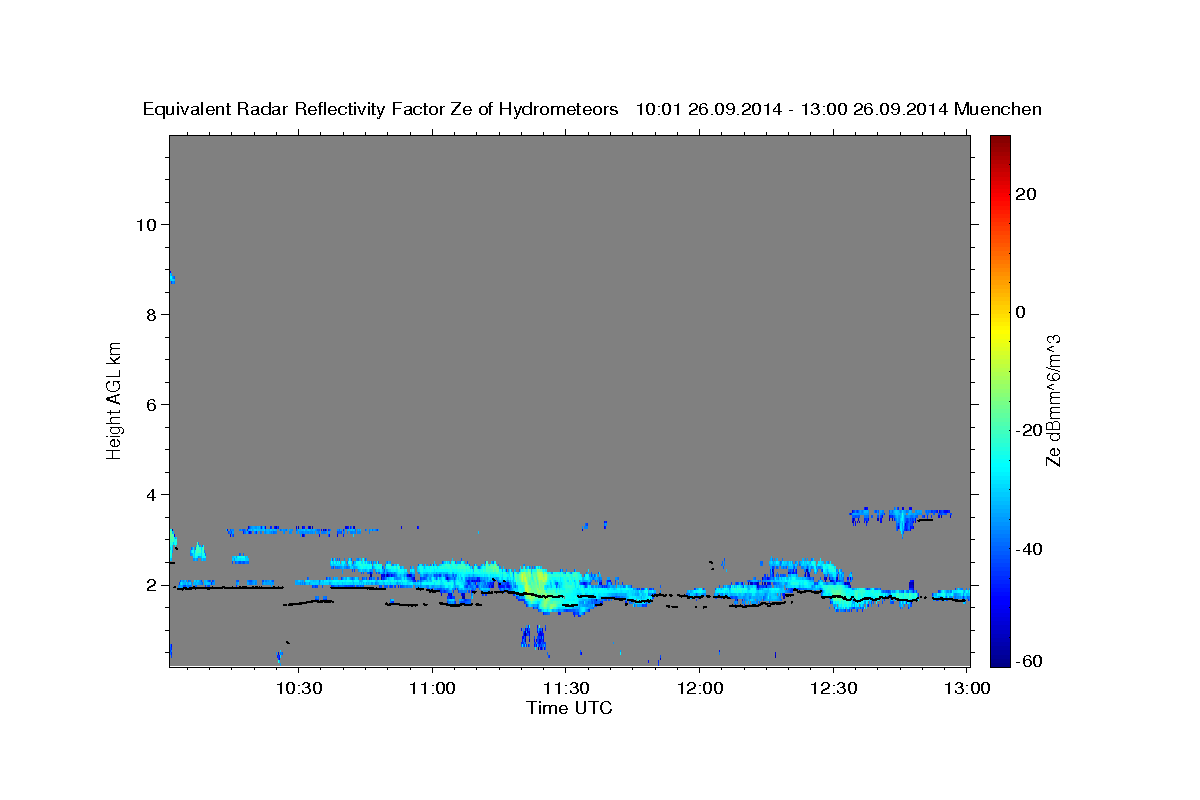This screenshot has height=800, width=1200.
Task: Click the height label 10
Action: pyautogui.click(x=146, y=224)
